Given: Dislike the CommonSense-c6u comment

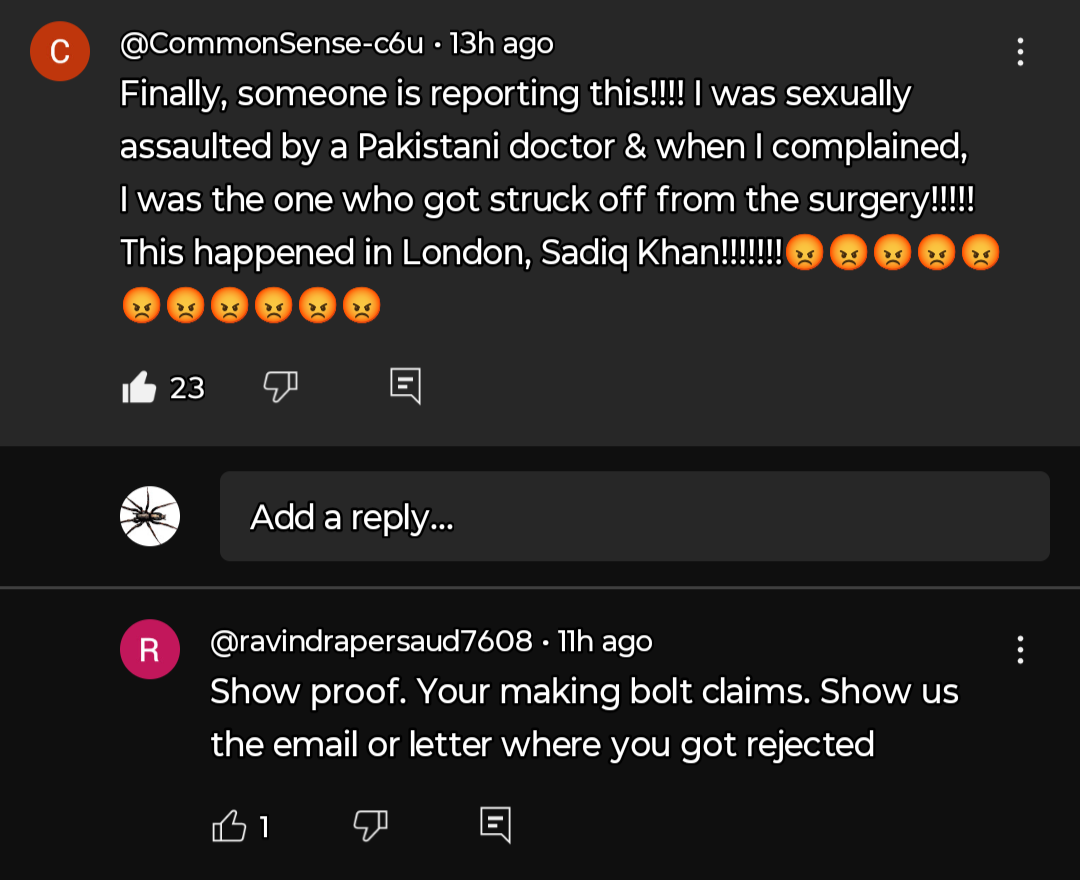Looking at the screenshot, I should tap(281, 386).
